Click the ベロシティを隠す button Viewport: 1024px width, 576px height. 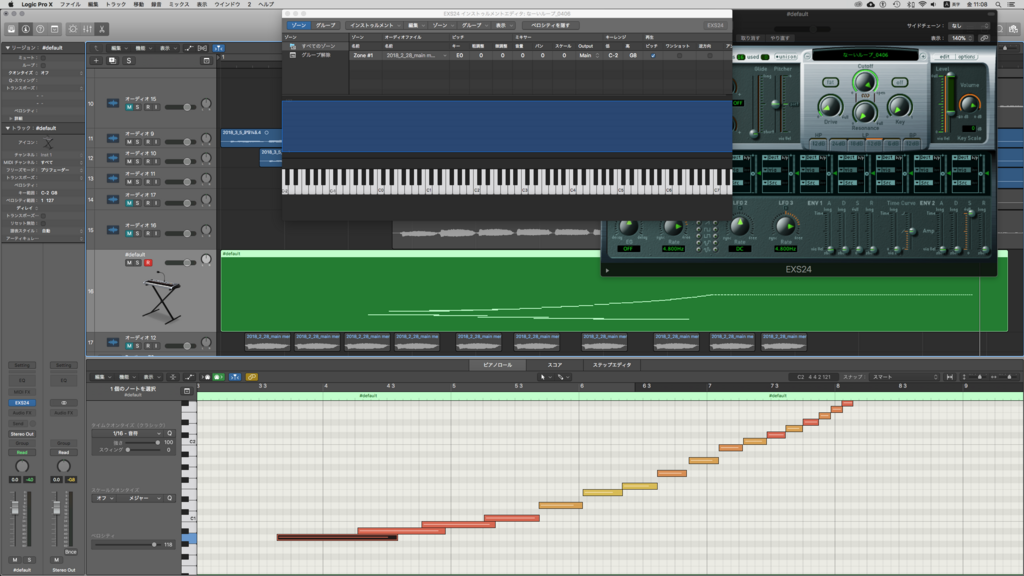(550, 25)
